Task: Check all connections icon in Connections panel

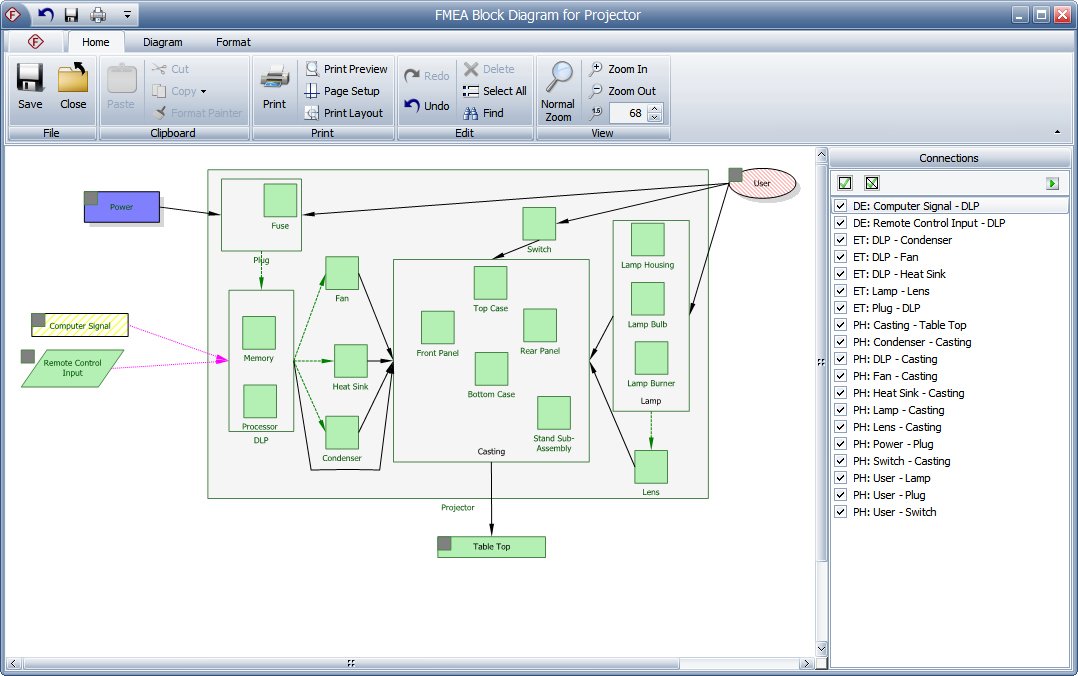Action: pyautogui.click(x=845, y=183)
